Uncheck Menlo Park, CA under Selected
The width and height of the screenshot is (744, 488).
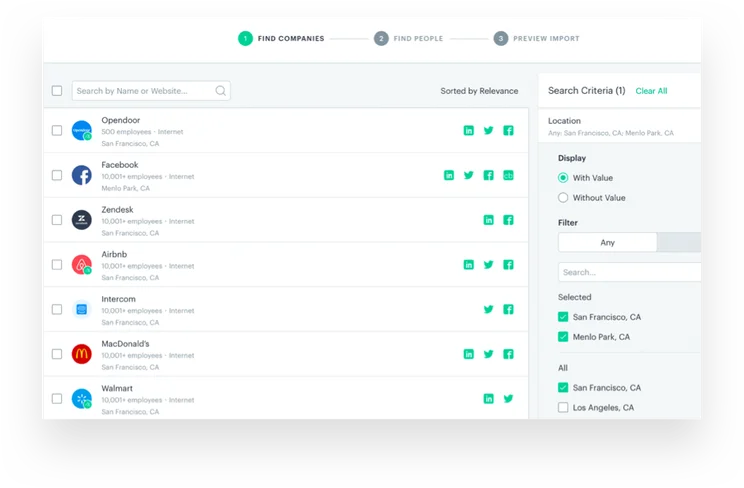(x=563, y=337)
